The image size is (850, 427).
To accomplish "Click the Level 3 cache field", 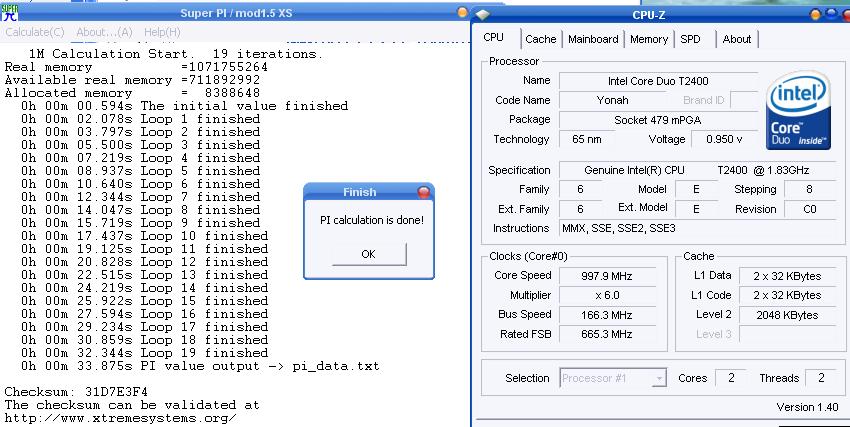I will coord(787,334).
